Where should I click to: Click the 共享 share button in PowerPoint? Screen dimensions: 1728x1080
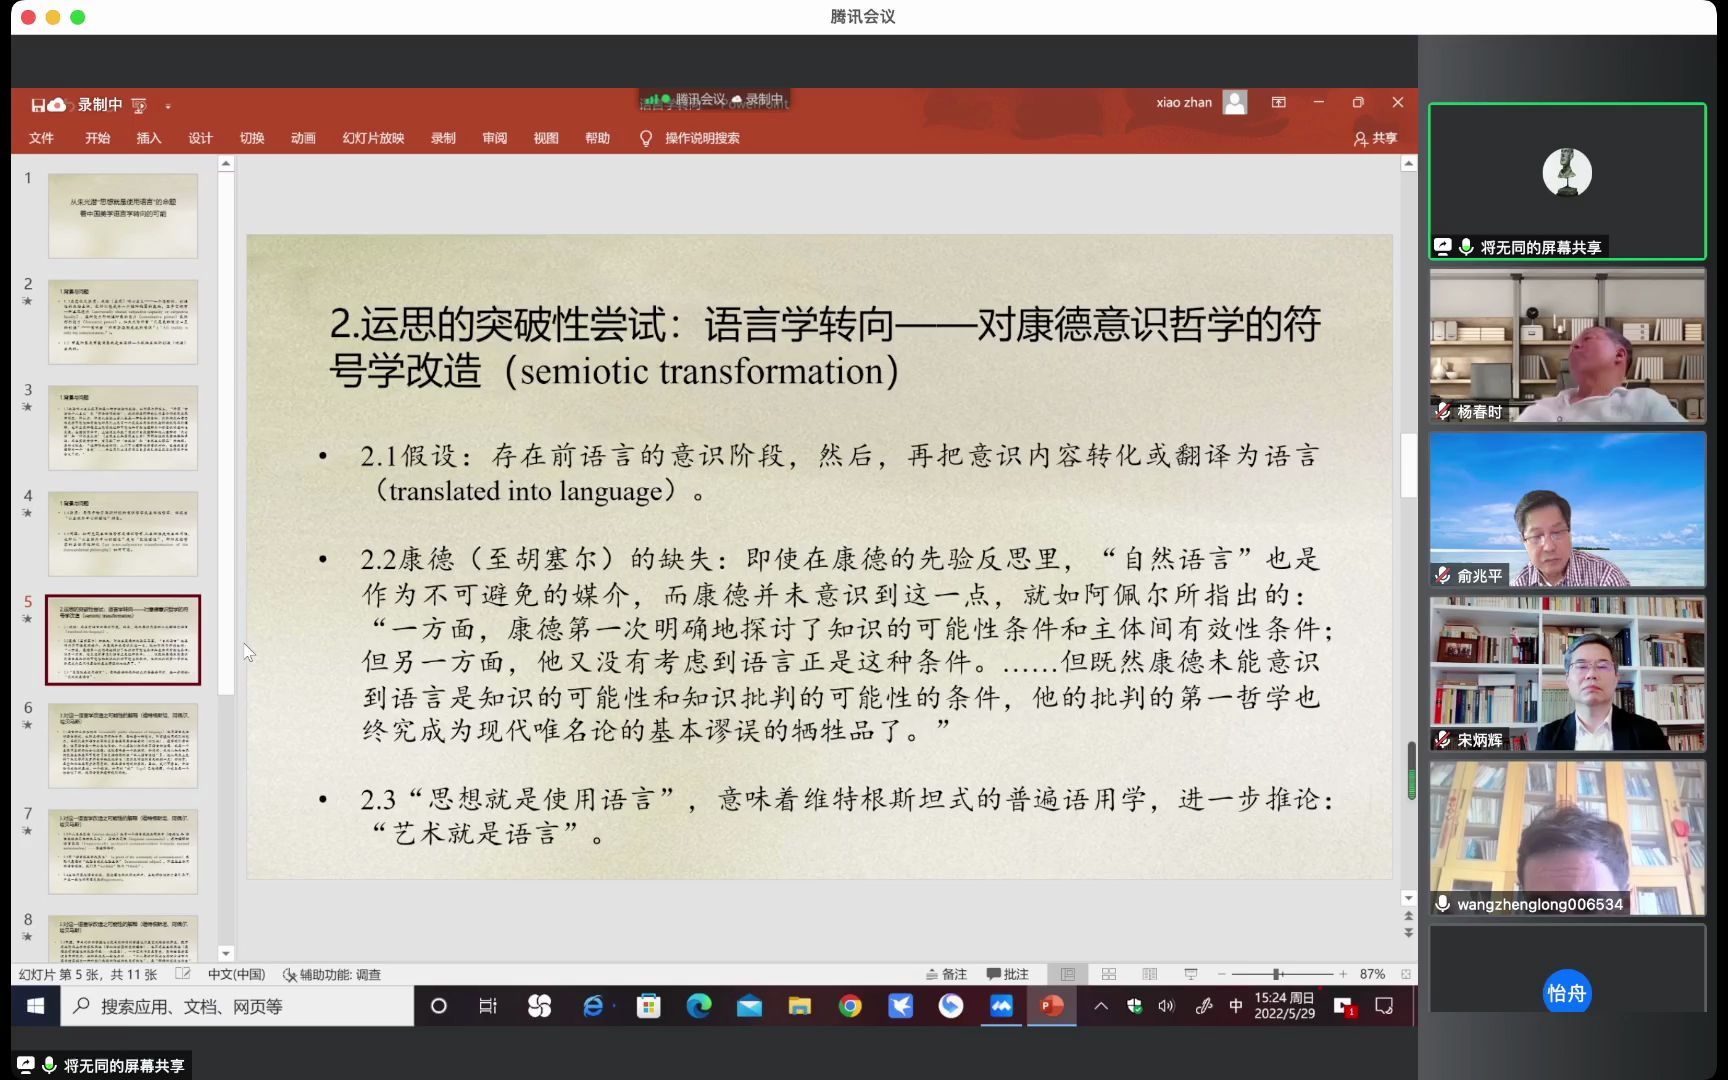[x=1376, y=138]
